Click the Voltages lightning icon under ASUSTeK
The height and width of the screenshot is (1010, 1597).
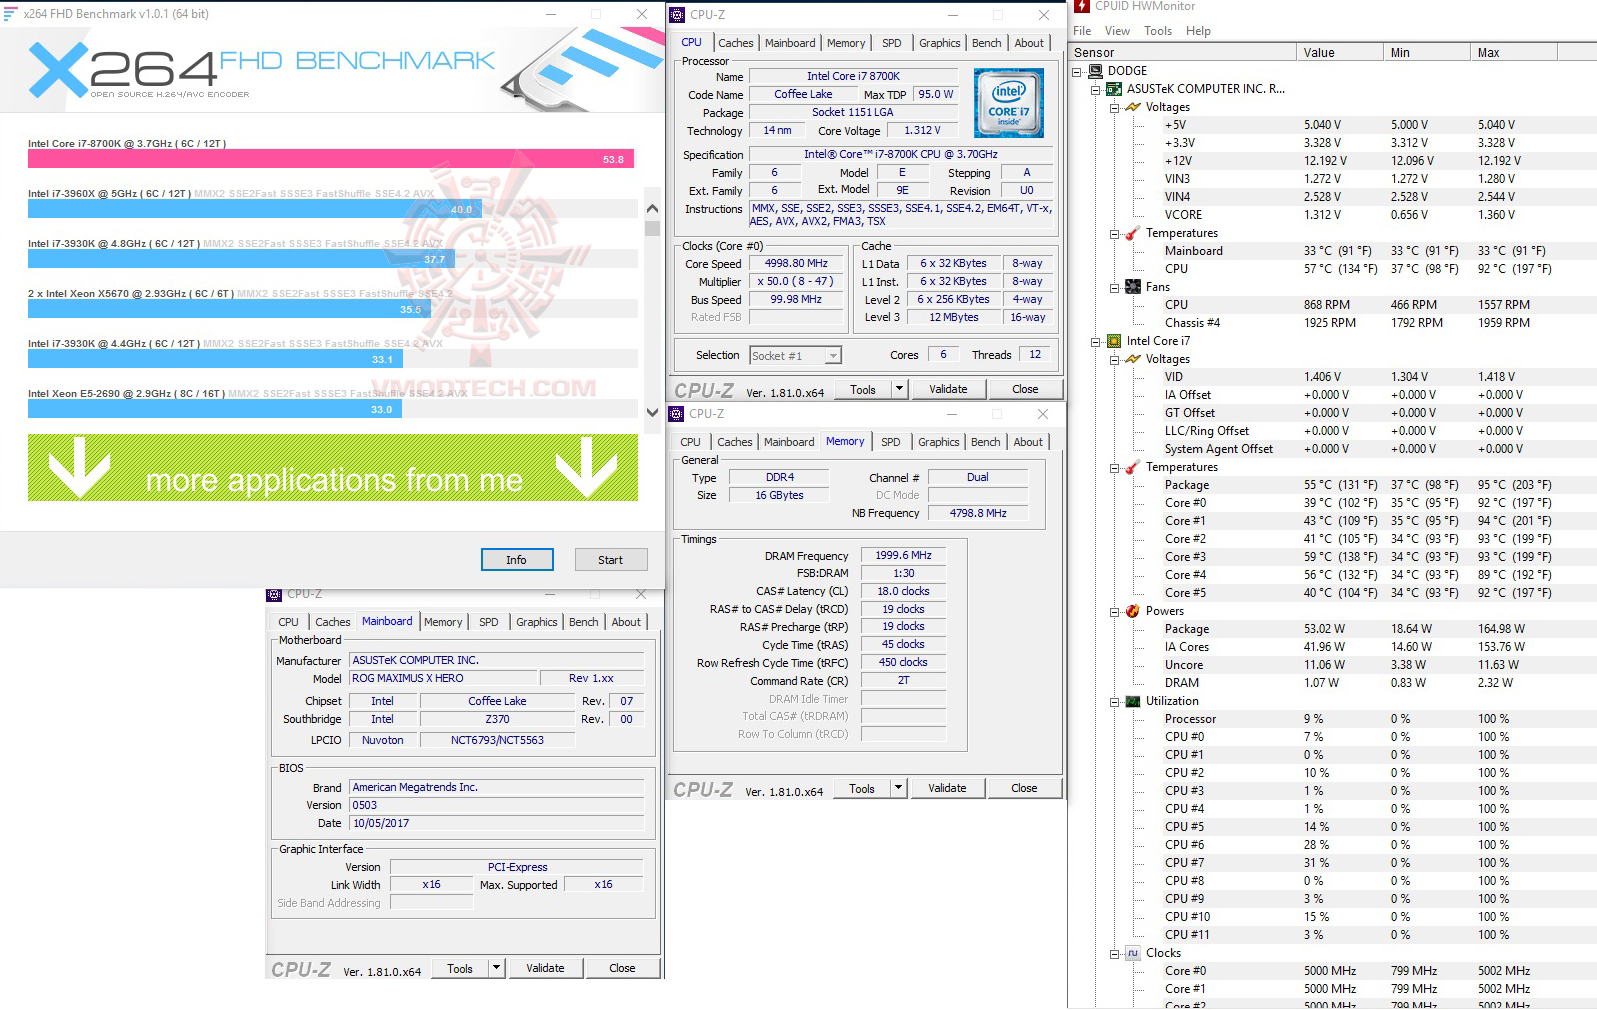click(1133, 107)
